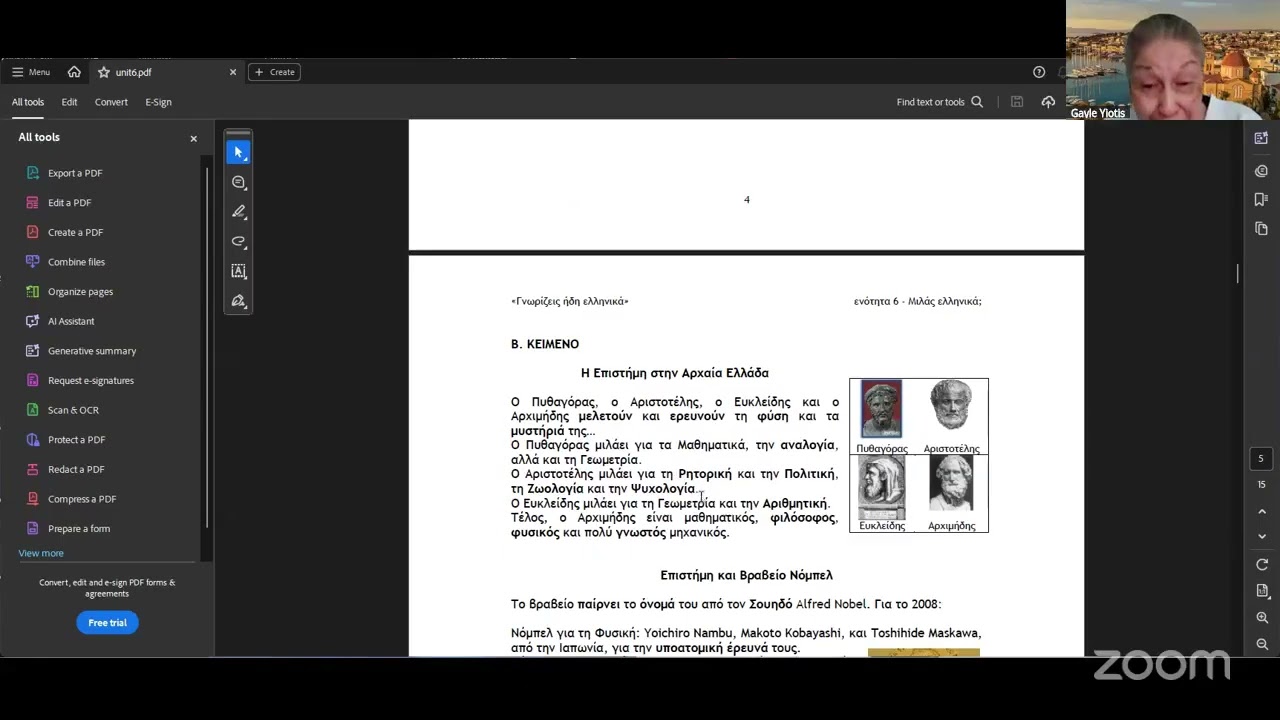The height and width of the screenshot is (720, 1280).
Task: Open the Comments panel icon on right rail
Action: point(1261,171)
